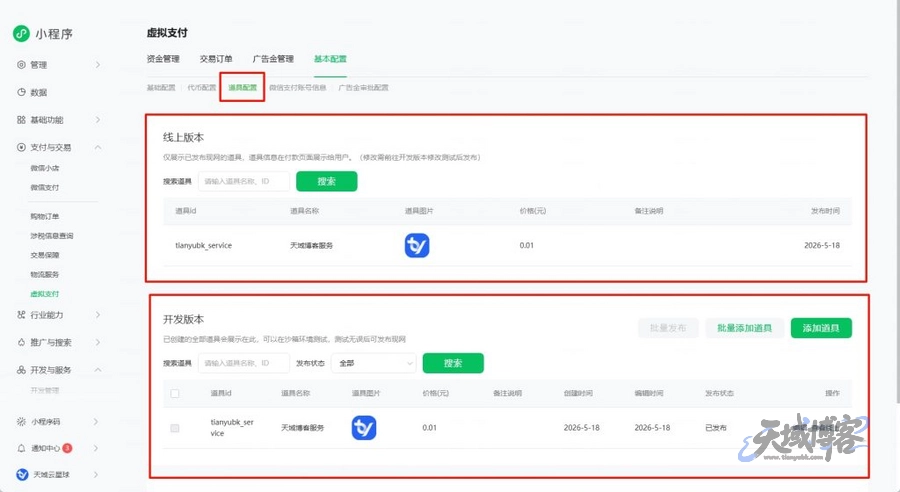Click the 支付与交易 circle icon
The width and height of the screenshot is (900, 492).
(x=21, y=147)
